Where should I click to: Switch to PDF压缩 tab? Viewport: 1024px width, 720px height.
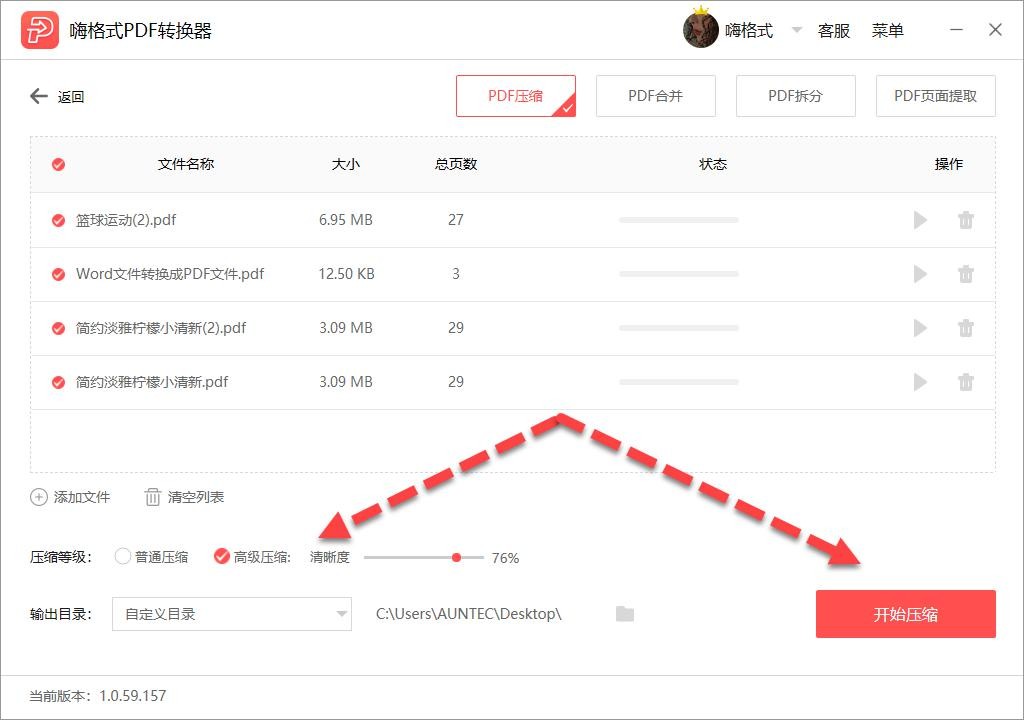pyautogui.click(x=515, y=96)
